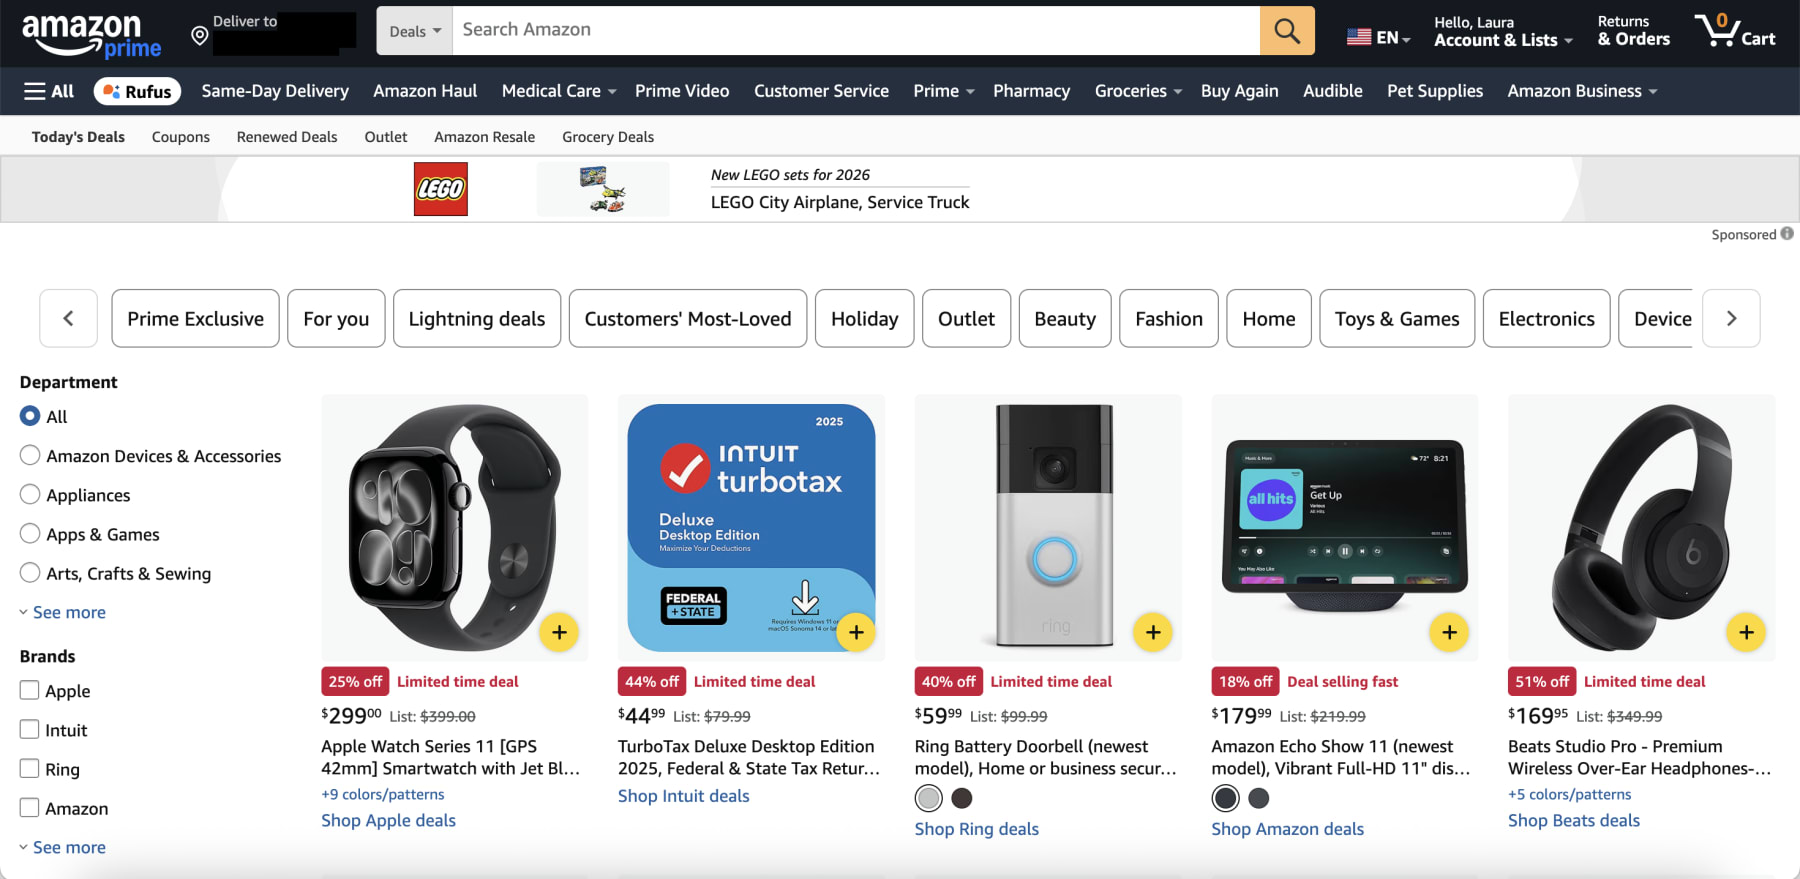Open the Deals search category dropdown

point(413,30)
